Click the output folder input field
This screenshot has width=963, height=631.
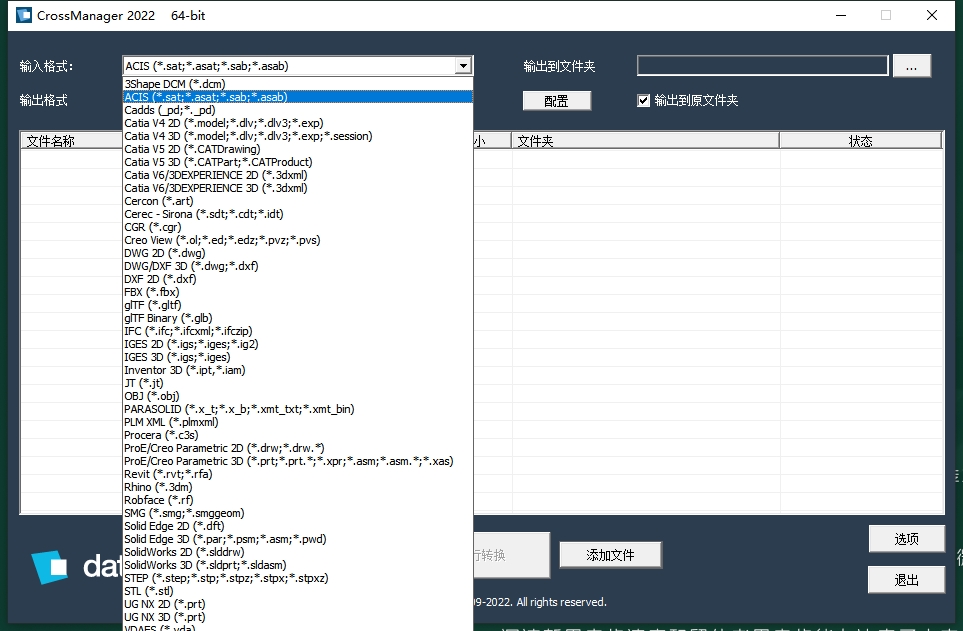tap(762, 65)
